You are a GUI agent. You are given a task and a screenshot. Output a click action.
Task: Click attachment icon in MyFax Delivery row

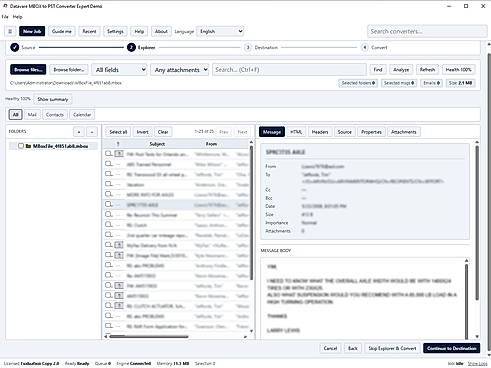click(x=119, y=245)
